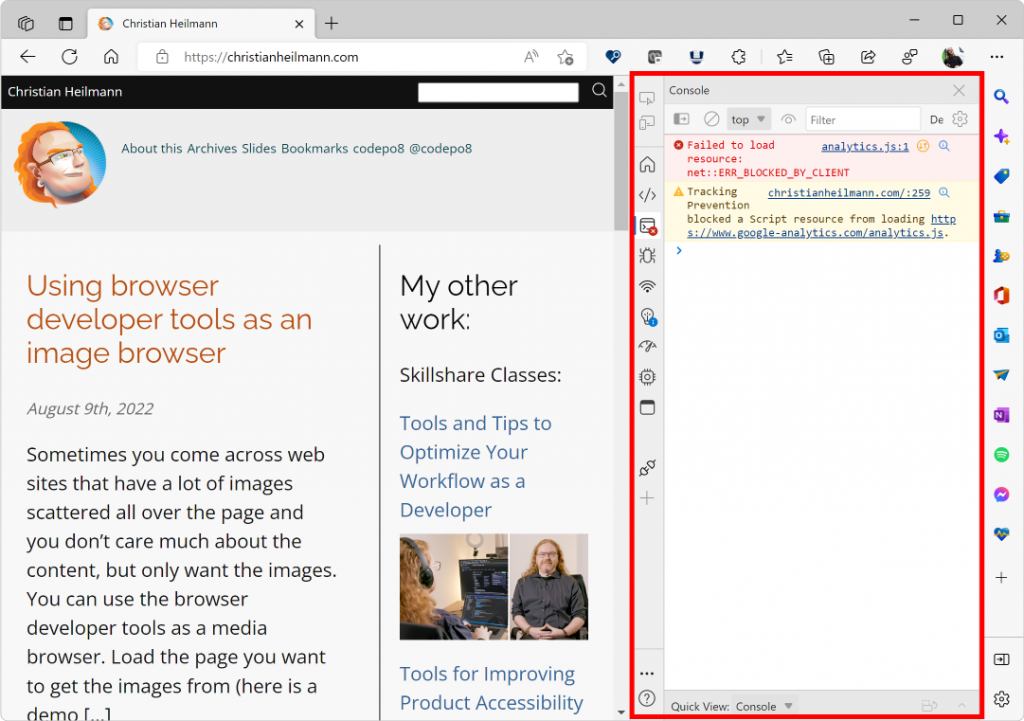Click the console prompt arrow
The image size is (1024, 721).
point(679,250)
